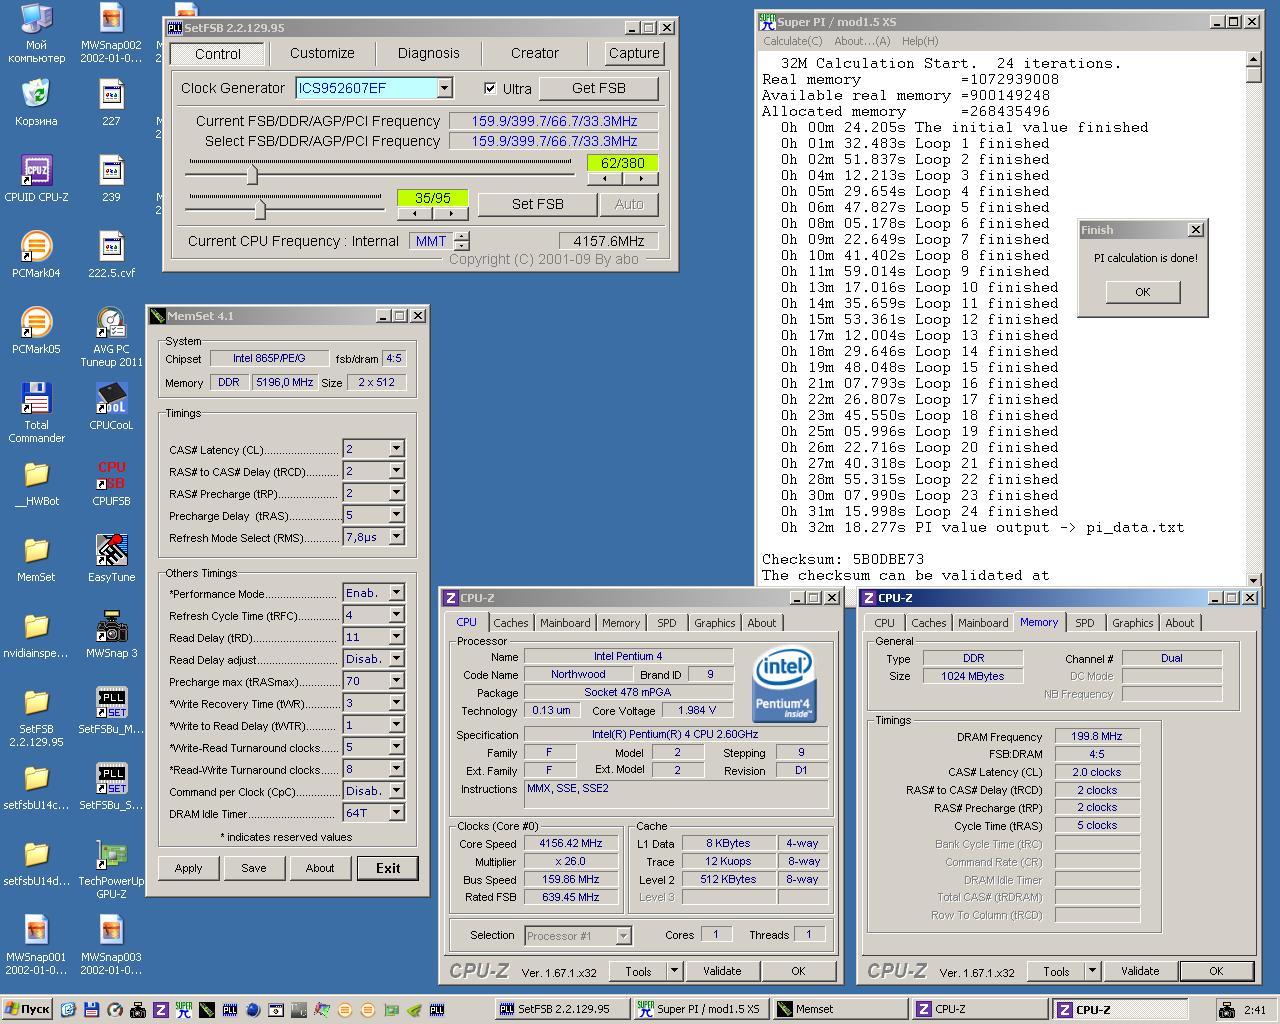The width and height of the screenshot is (1280, 1024).
Task: Switch to SetFSB Diagnosis tab
Action: coord(429,53)
